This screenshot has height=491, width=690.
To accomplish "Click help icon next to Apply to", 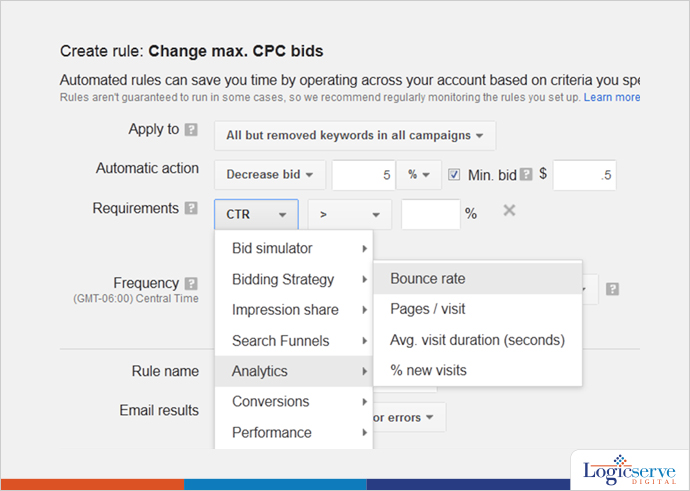I will (191, 130).
